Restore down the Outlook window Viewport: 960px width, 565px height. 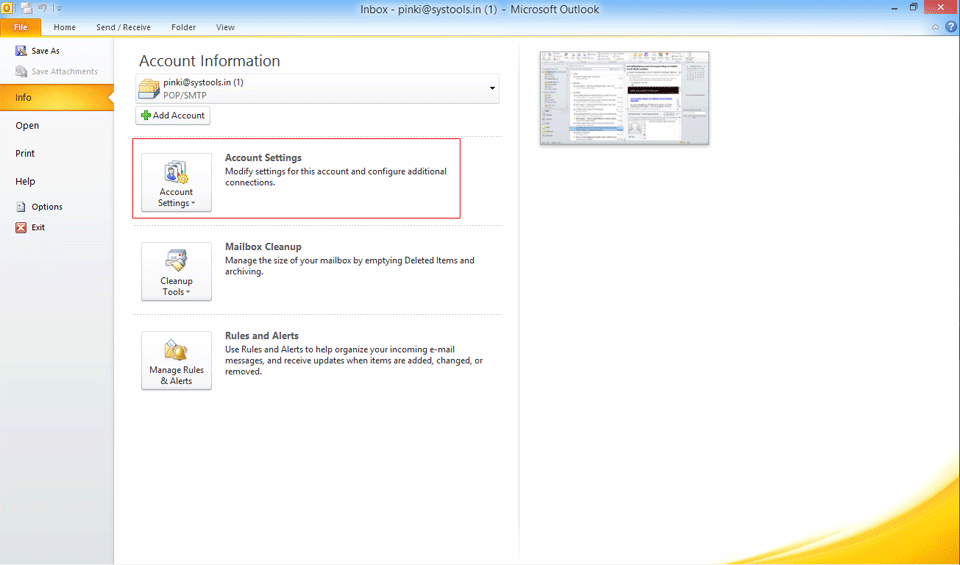pyautogui.click(x=913, y=7)
